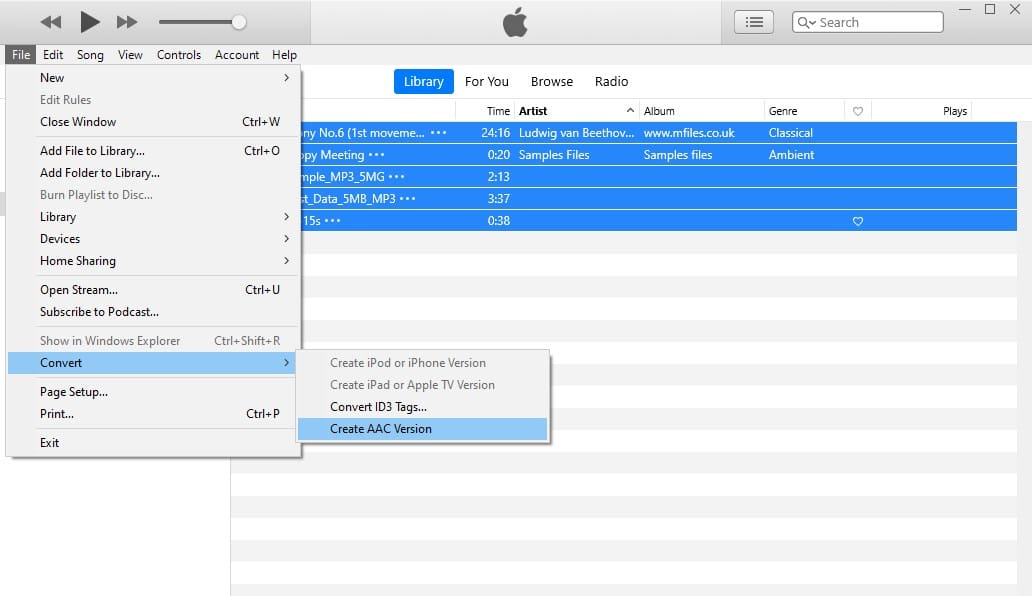Viewport: 1032px width, 596px height.
Task: Open the View menu
Action: click(130, 55)
